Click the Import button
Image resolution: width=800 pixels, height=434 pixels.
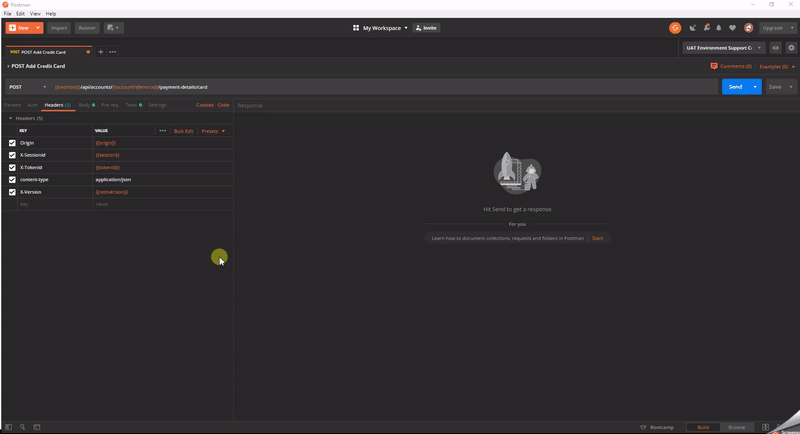tap(59, 28)
